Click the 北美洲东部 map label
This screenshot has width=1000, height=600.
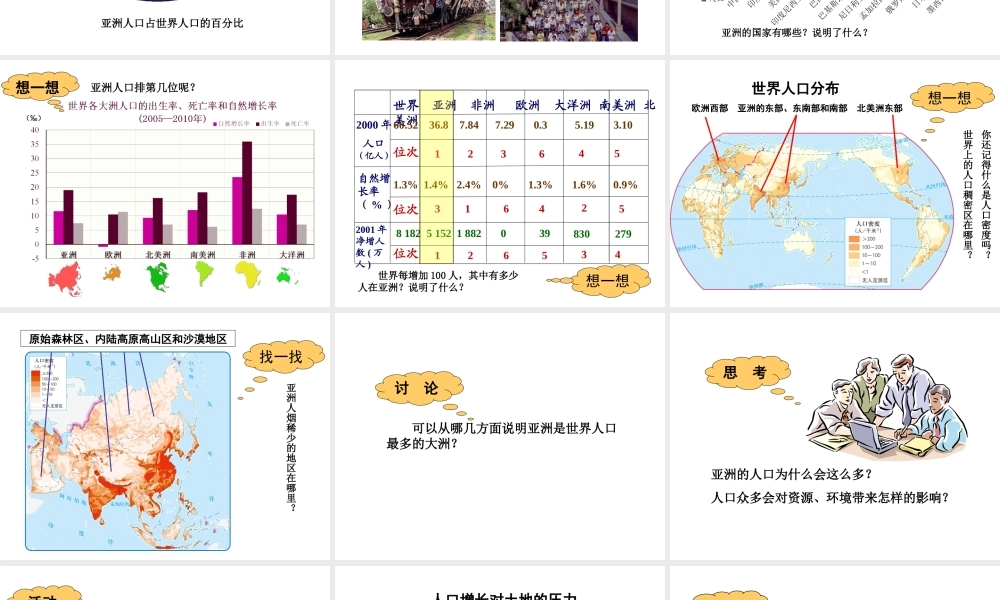[x=879, y=108]
